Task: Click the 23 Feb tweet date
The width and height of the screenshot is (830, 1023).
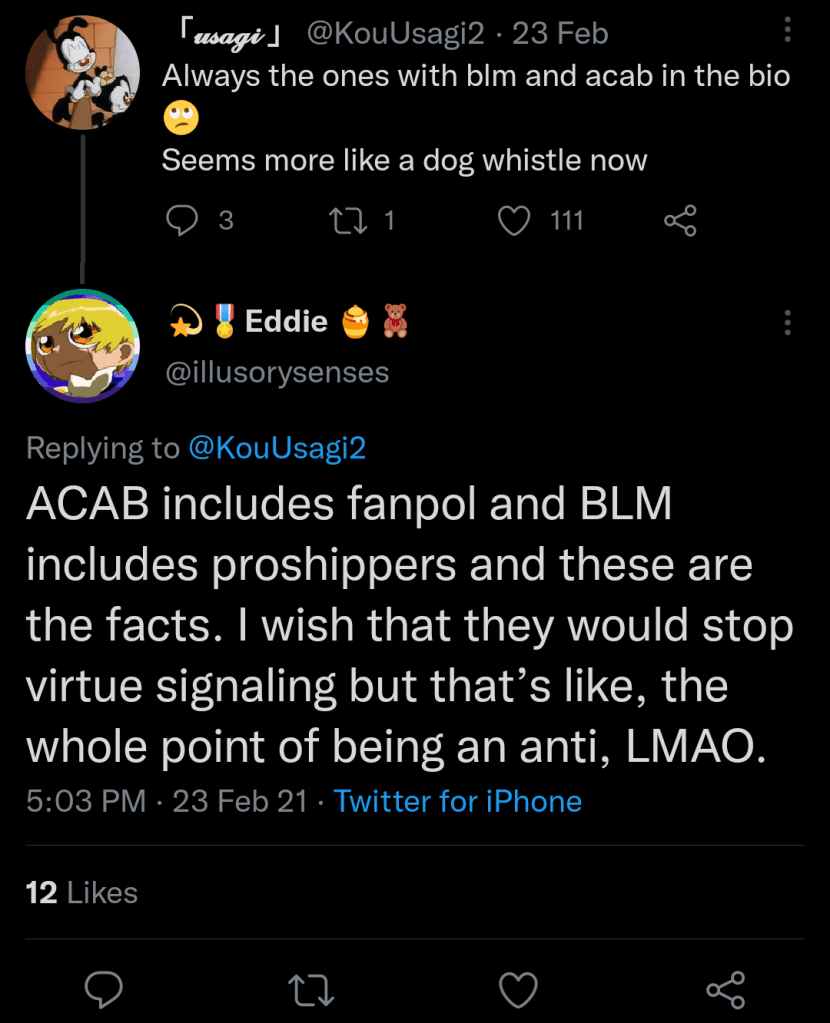Action: click(560, 34)
